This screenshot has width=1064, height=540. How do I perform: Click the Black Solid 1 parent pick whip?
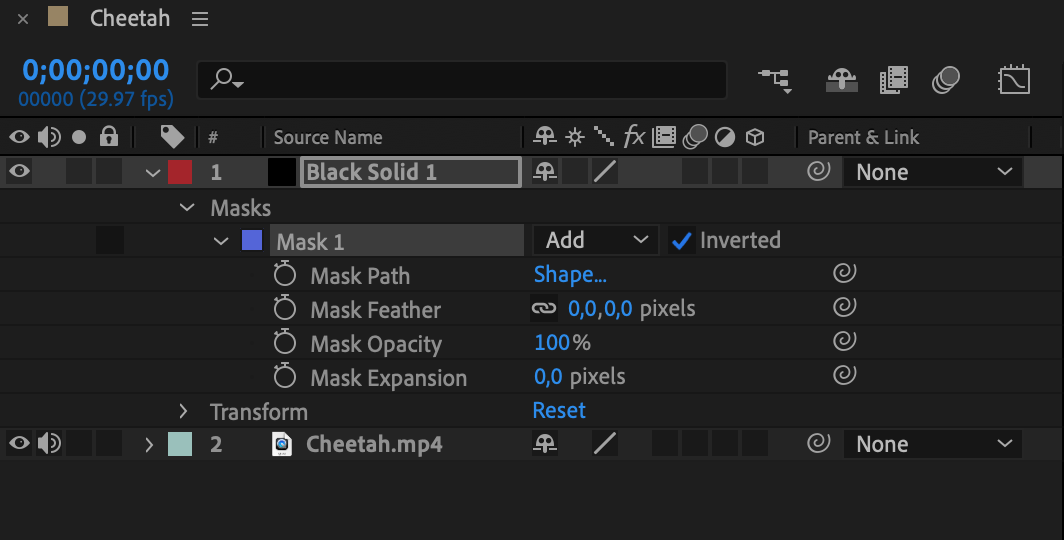[818, 172]
